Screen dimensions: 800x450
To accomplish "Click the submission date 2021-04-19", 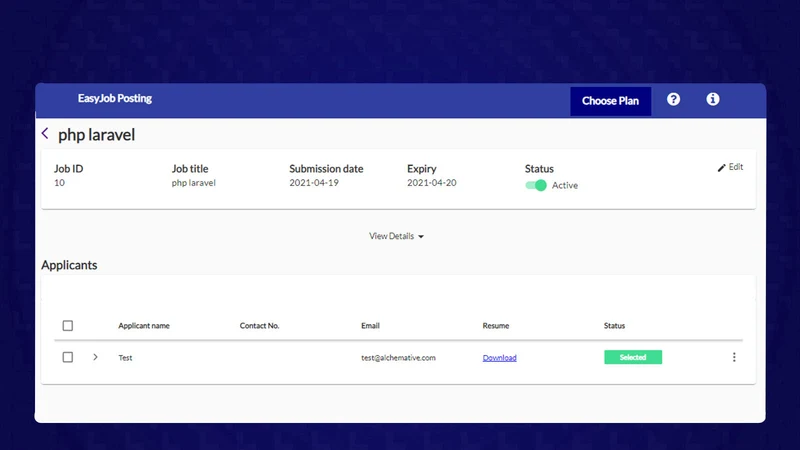I will click(x=314, y=183).
